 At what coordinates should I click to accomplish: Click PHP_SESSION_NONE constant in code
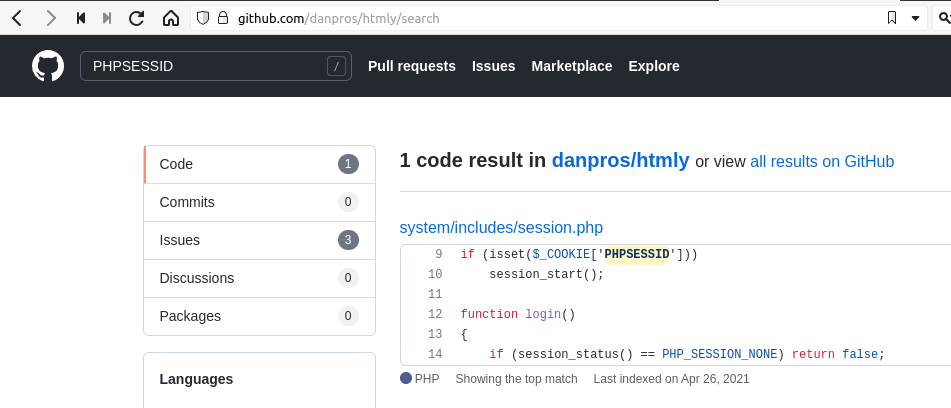(x=719, y=353)
